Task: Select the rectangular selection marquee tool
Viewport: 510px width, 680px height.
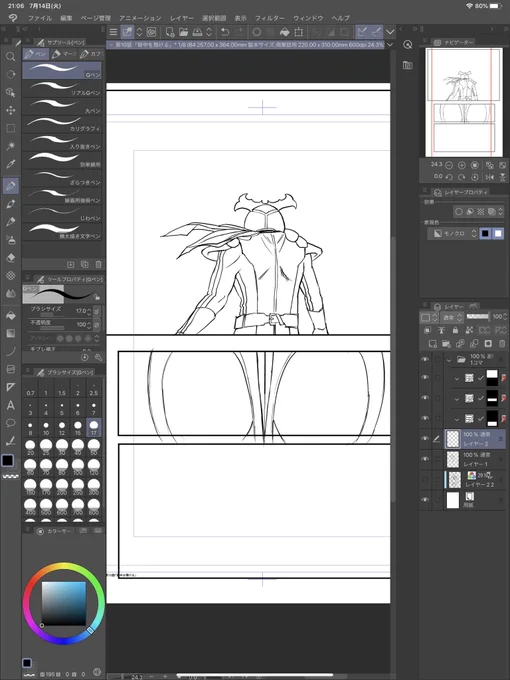Action: 10,128
